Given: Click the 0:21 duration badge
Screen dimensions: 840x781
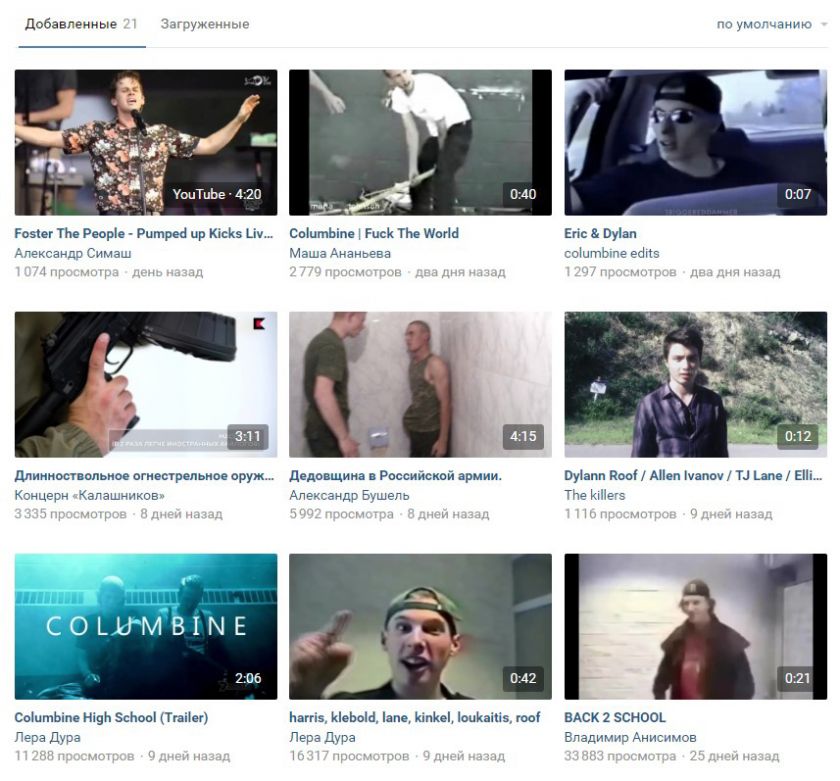Looking at the screenshot, I should click(798, 679).
